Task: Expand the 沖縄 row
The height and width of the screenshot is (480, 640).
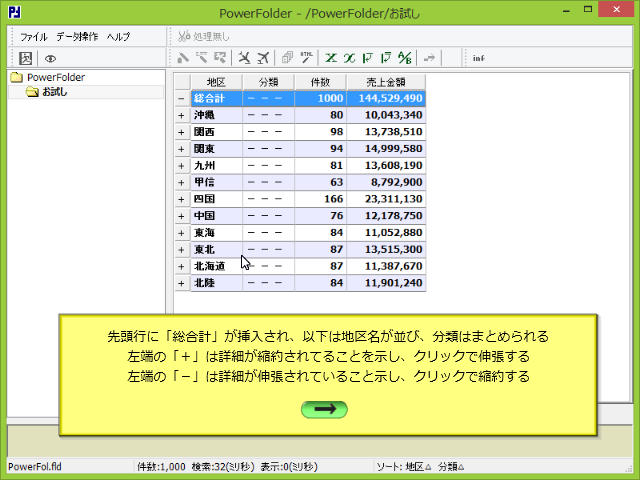Action: coord(182,115)
